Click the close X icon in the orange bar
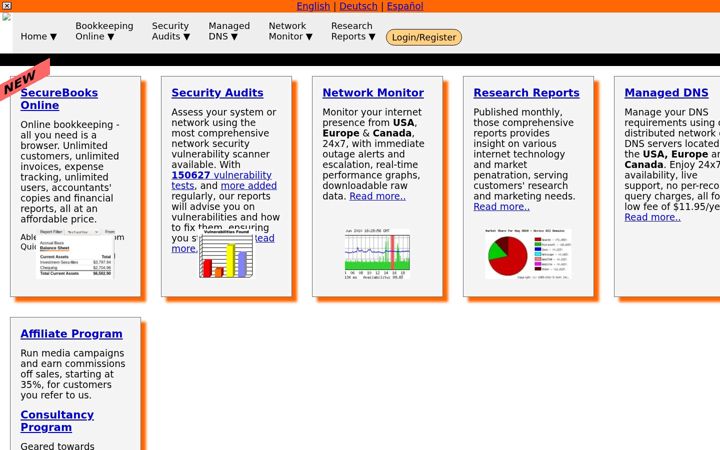Image resolution: width=720 pixels, height=450 pixels. point(6,6)
